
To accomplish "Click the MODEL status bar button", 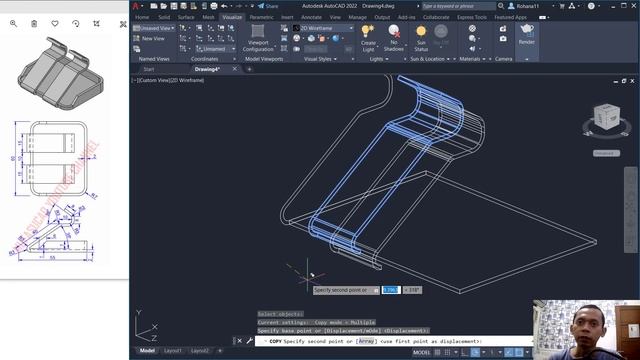I will pyautogui.click(x=421, y=352).
